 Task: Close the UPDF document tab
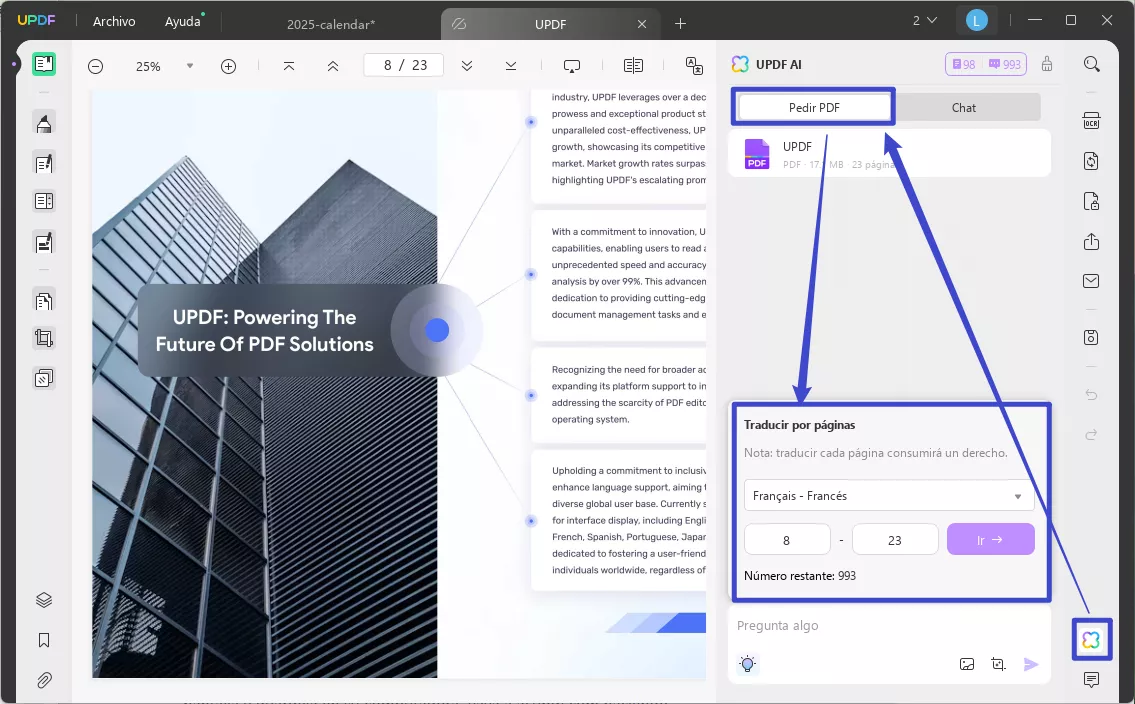click(642, 24)
